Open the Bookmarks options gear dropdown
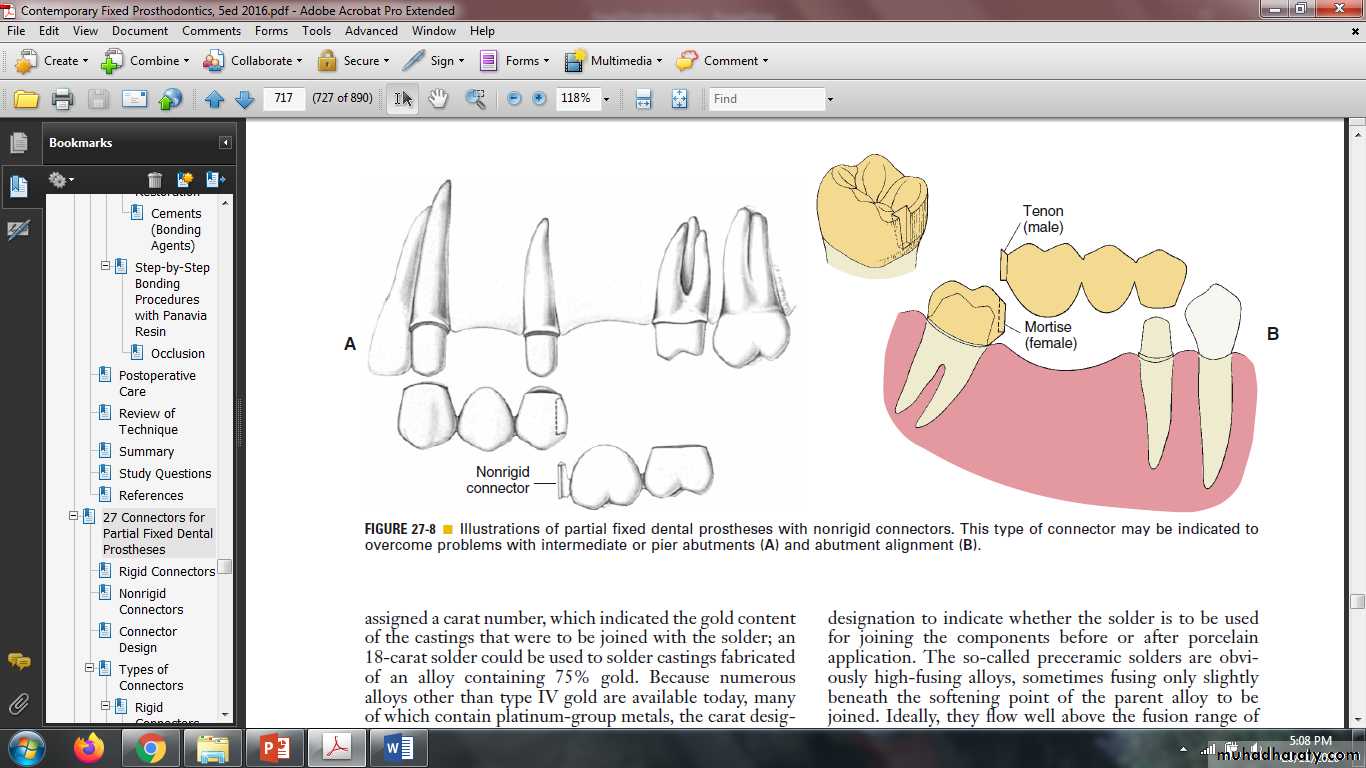The width and height of the screenshot is (1366, 768). [x=61, y=180]
